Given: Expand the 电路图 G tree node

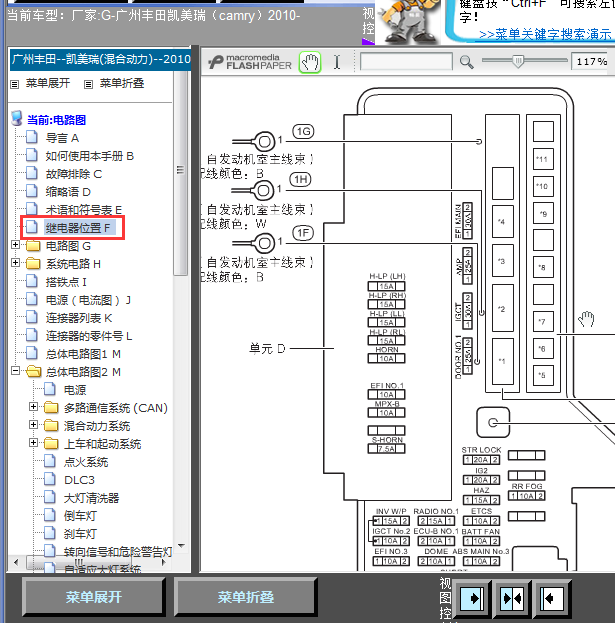Looking at the screenshot, I should pos(15,244).
